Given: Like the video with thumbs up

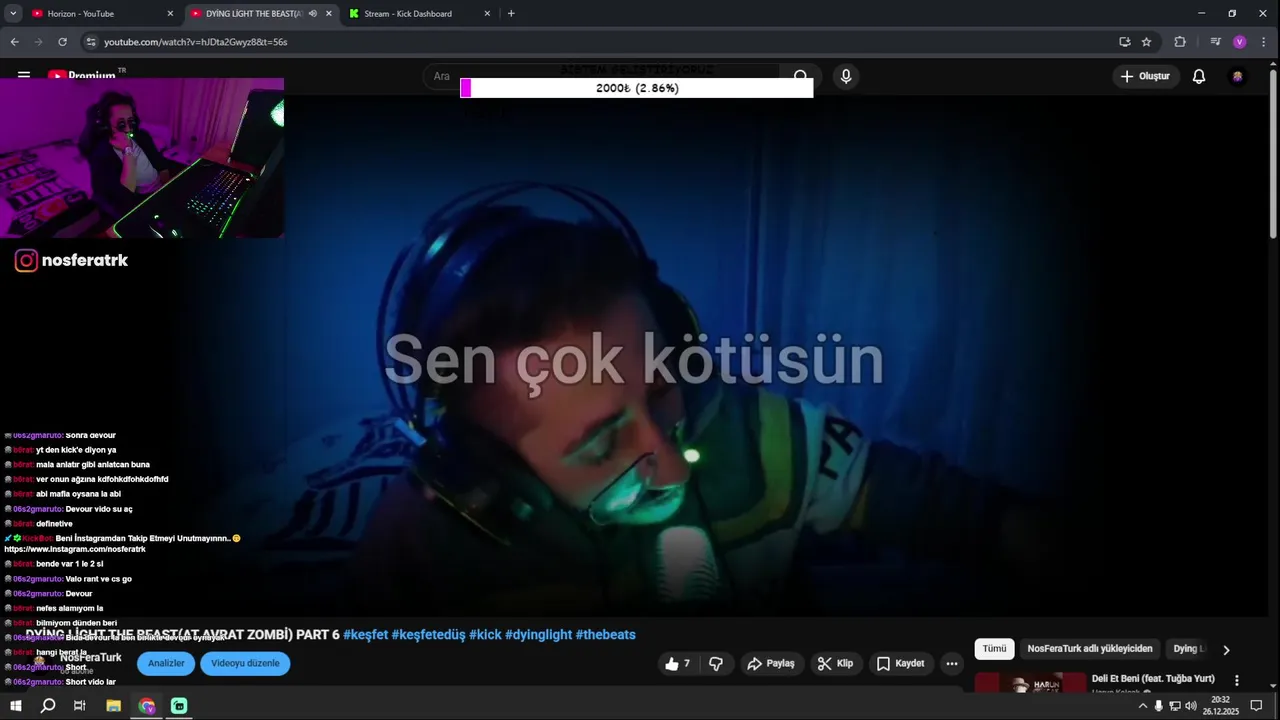Looking at the screenshot, I should [678, 663].
